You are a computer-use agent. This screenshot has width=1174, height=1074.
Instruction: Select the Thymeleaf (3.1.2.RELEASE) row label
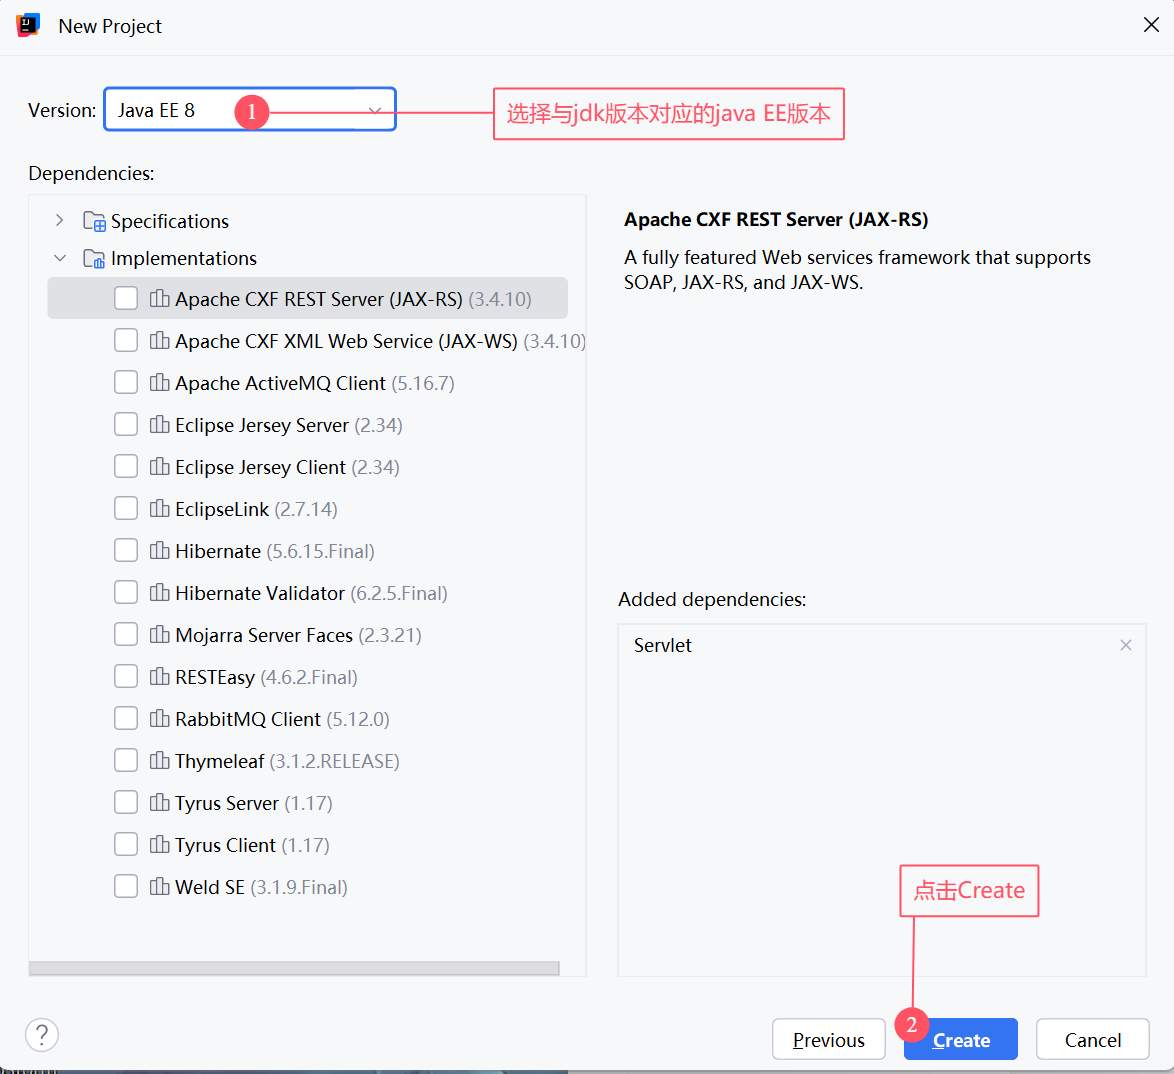pyautogui.click(x=288, y=760)
